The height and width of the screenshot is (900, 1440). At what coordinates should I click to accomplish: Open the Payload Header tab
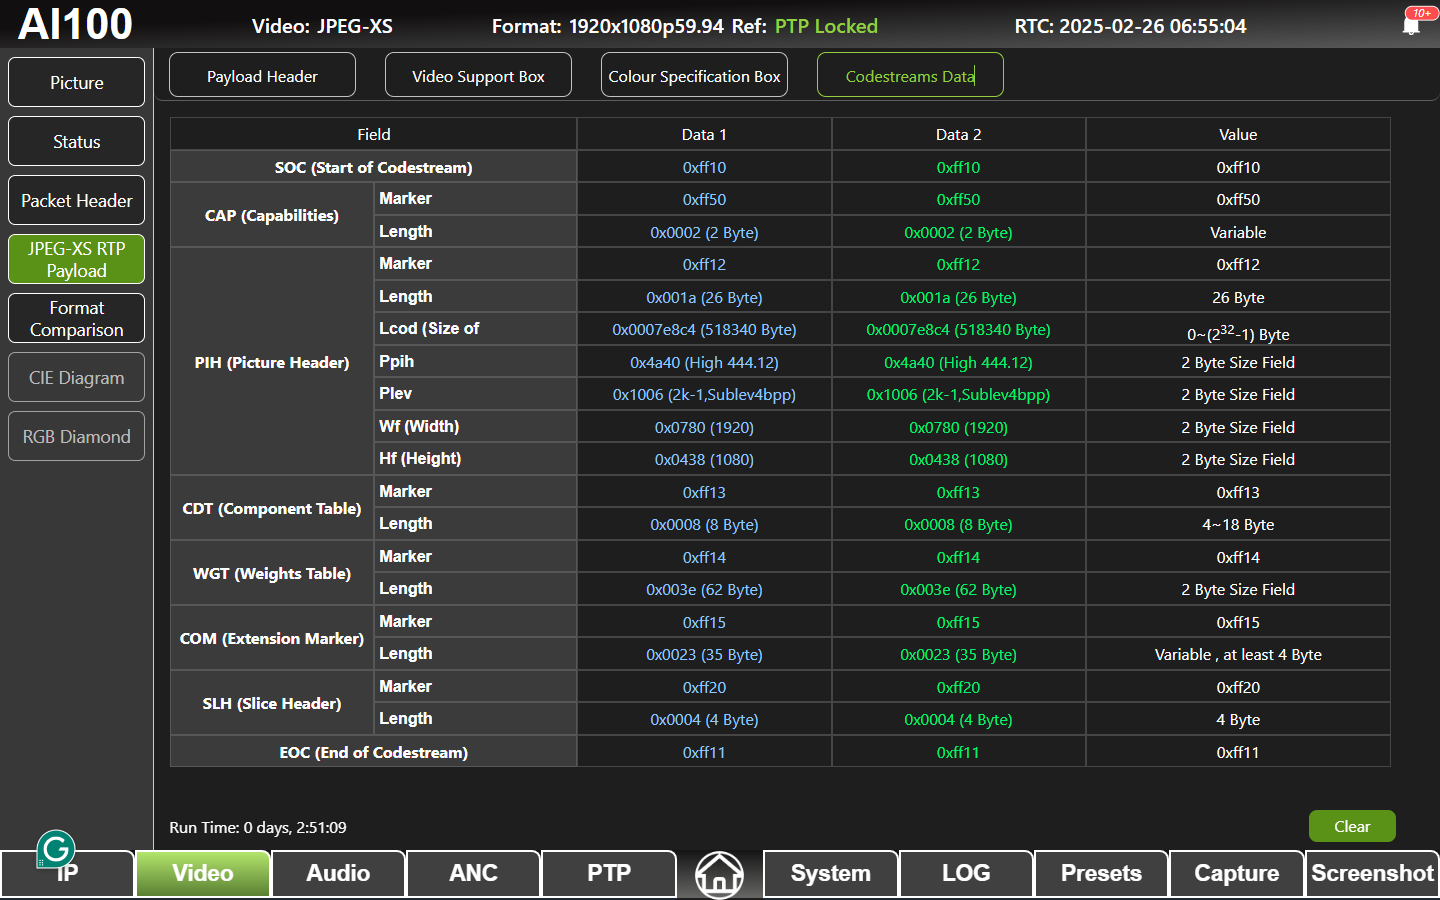coord(262,76)
